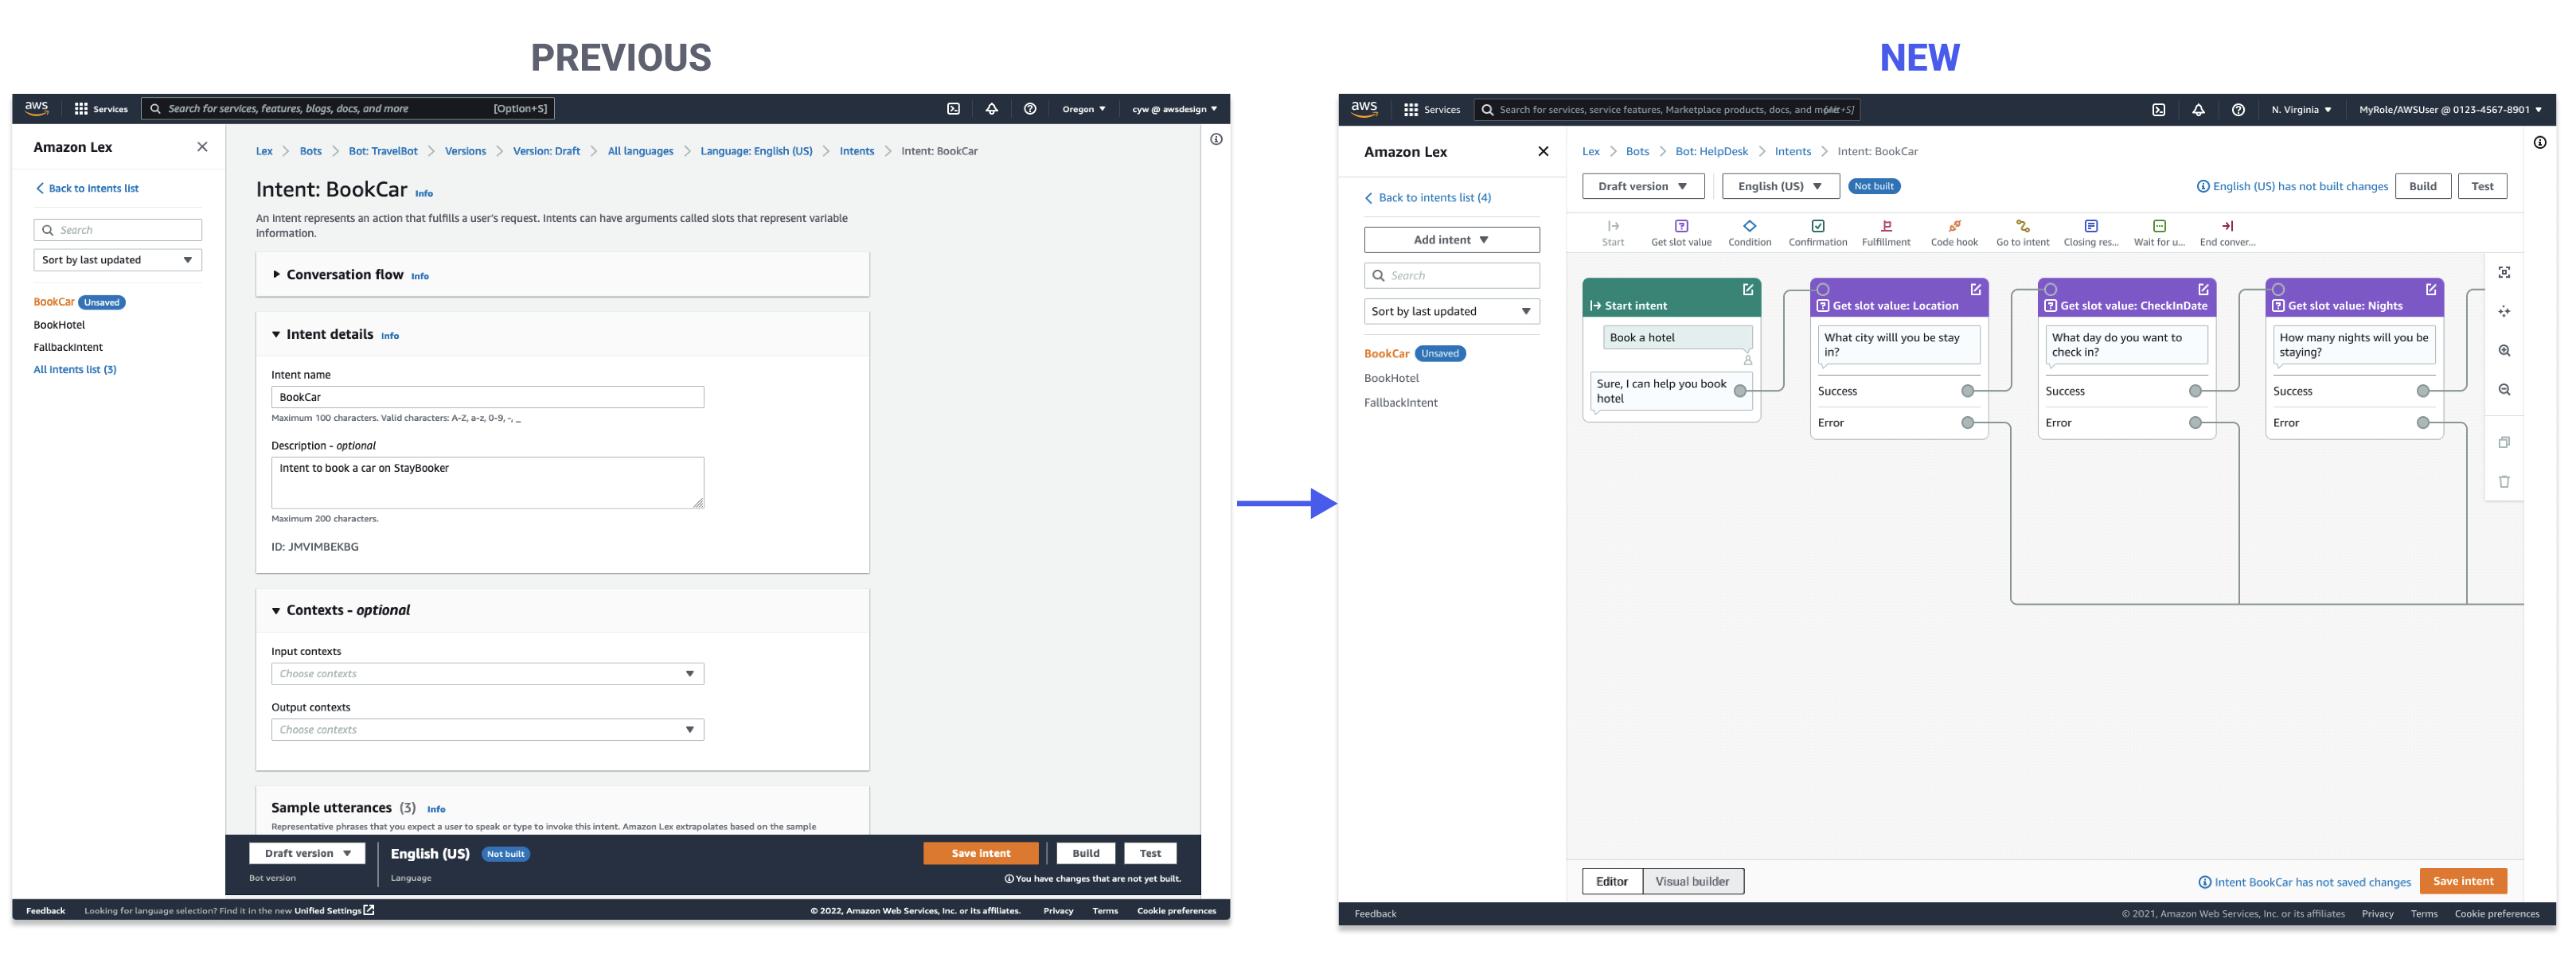Select the Fulfillment block tool
The height and width of the screenshot is (958, 2576).
click(1885, 233)
